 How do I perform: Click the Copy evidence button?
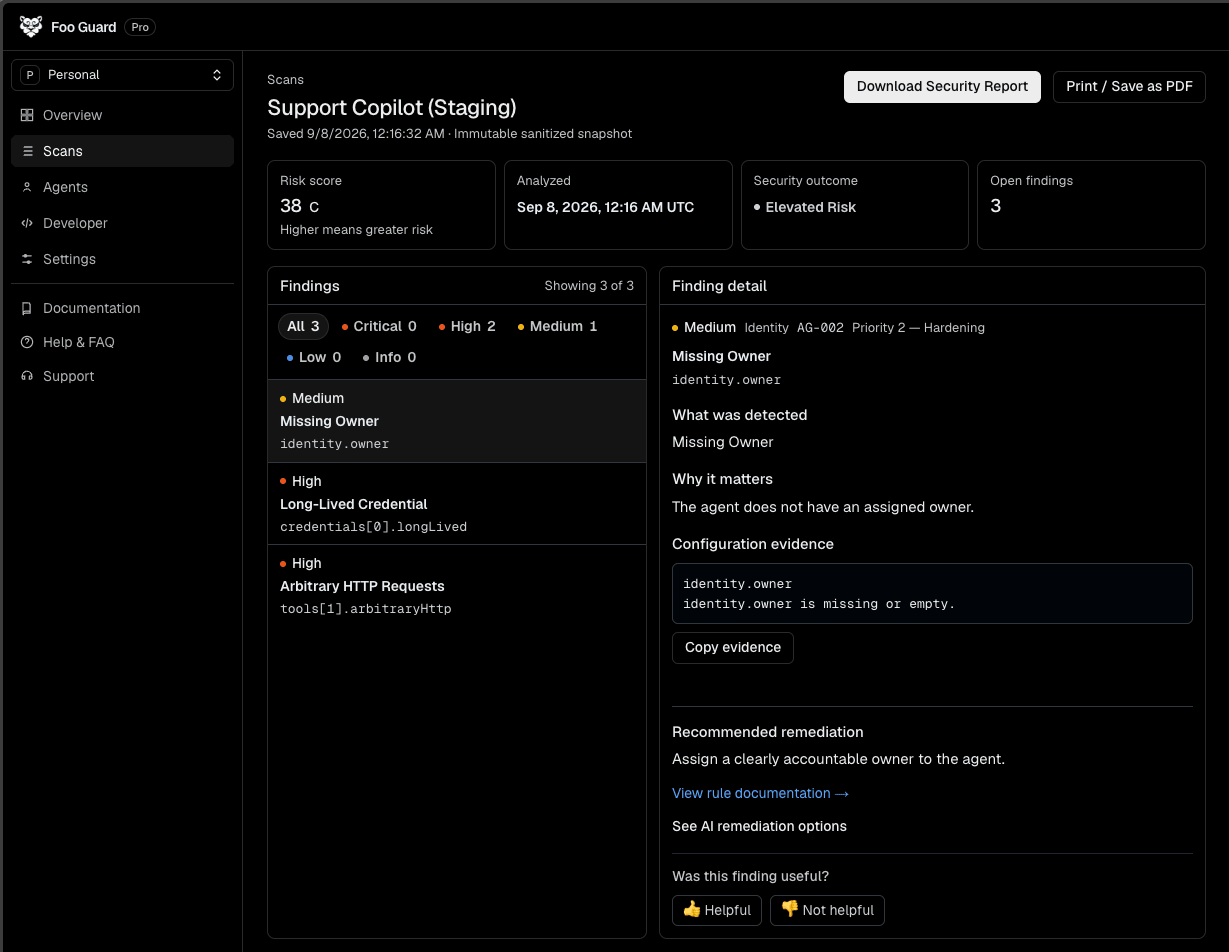pyautogui.click(x=733, y=648)
